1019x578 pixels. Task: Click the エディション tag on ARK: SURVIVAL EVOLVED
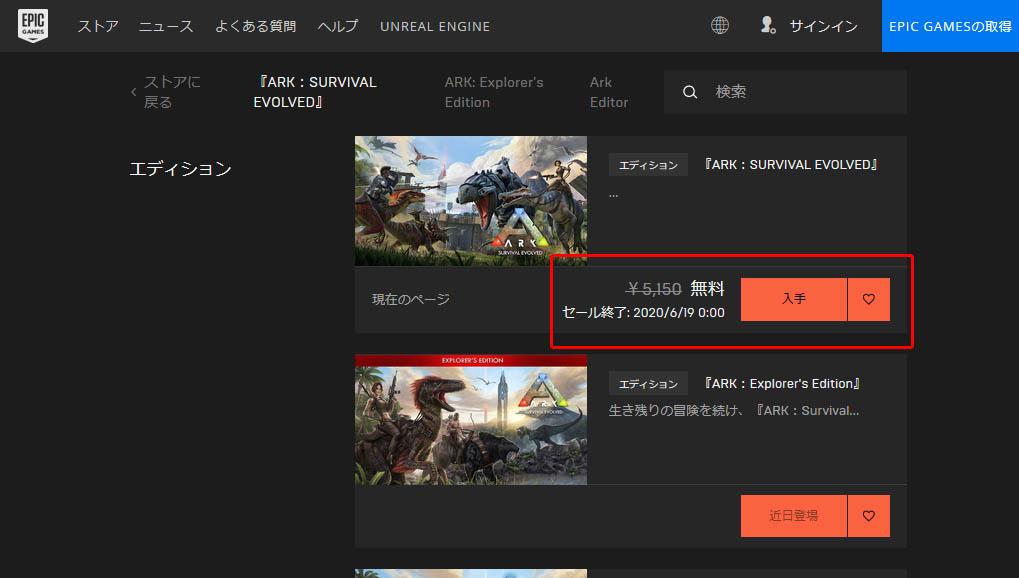648,165
